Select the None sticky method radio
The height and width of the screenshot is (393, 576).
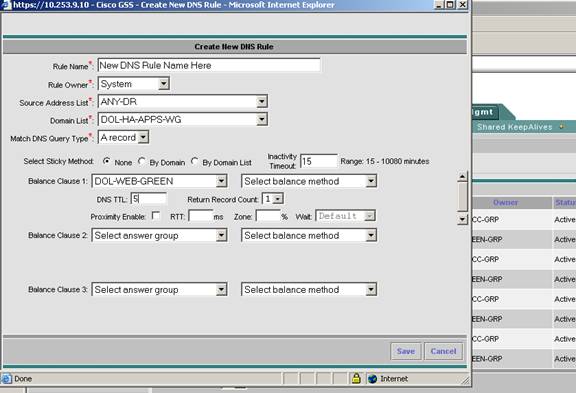tap(107, 161)
